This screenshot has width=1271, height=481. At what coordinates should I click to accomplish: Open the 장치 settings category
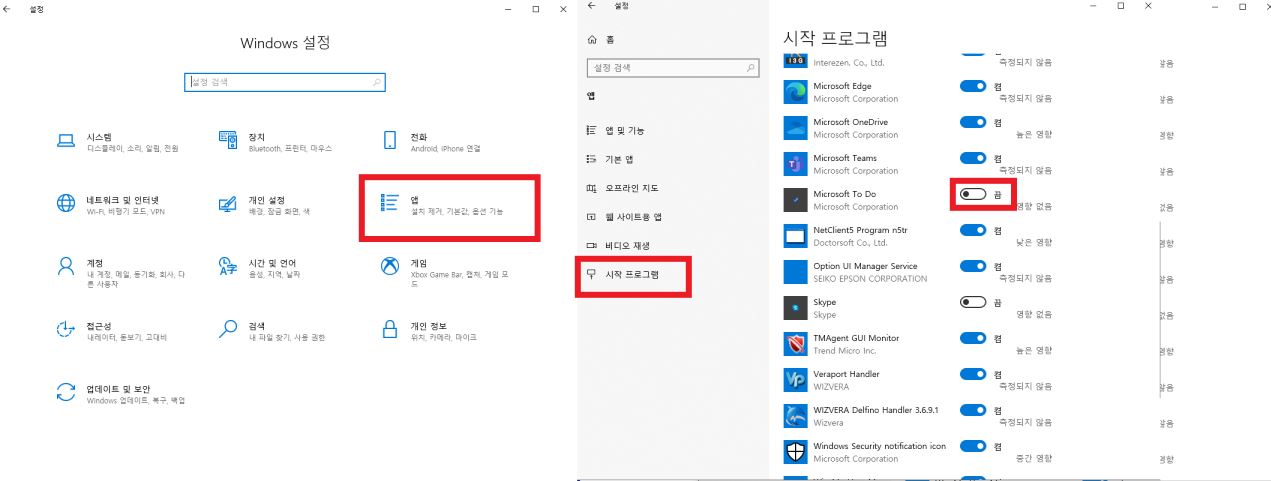(x=276, y=142)
